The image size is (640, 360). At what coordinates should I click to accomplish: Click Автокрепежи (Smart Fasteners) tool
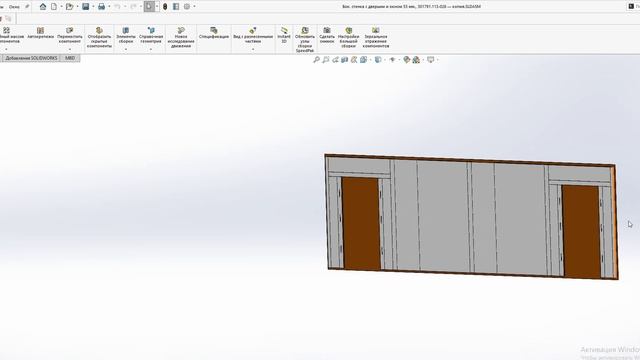click(40, 33)
